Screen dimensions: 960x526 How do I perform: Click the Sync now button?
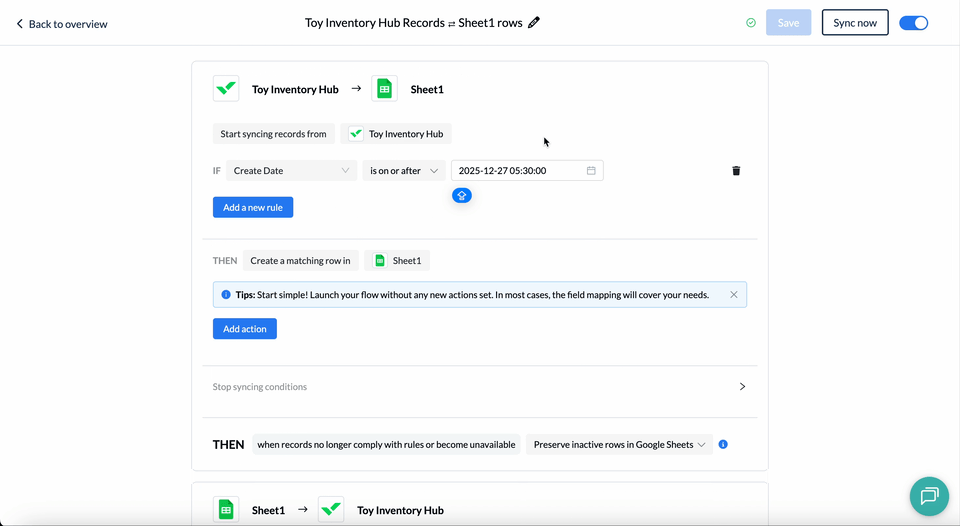click(x=854, y=22)
